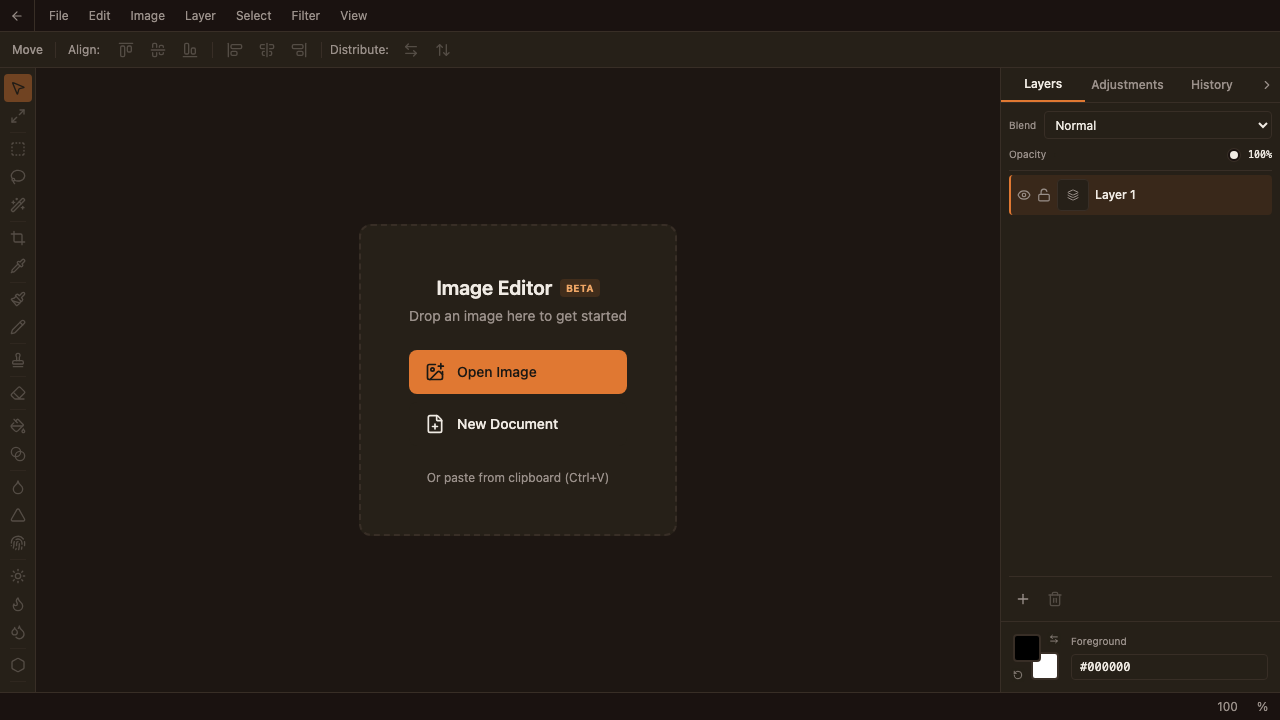
Task: Select the Layer 1 thumbnail
Action: pos(1073,195)
